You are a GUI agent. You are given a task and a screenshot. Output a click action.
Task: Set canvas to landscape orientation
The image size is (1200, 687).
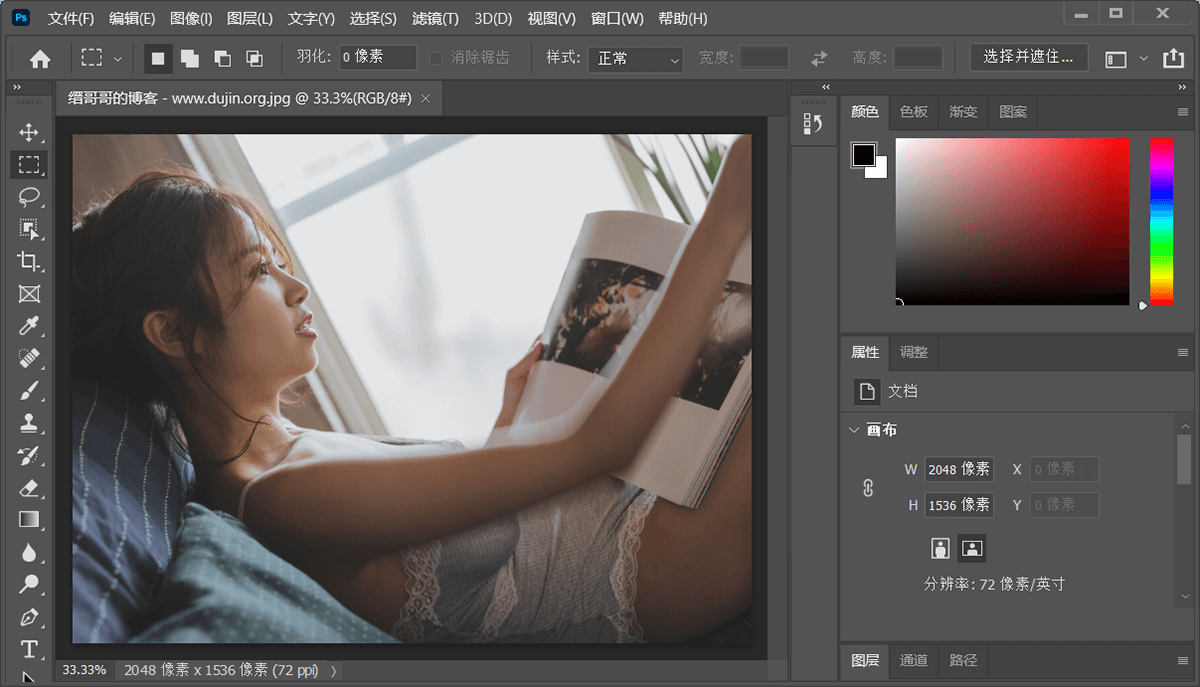tap(971, 547)
